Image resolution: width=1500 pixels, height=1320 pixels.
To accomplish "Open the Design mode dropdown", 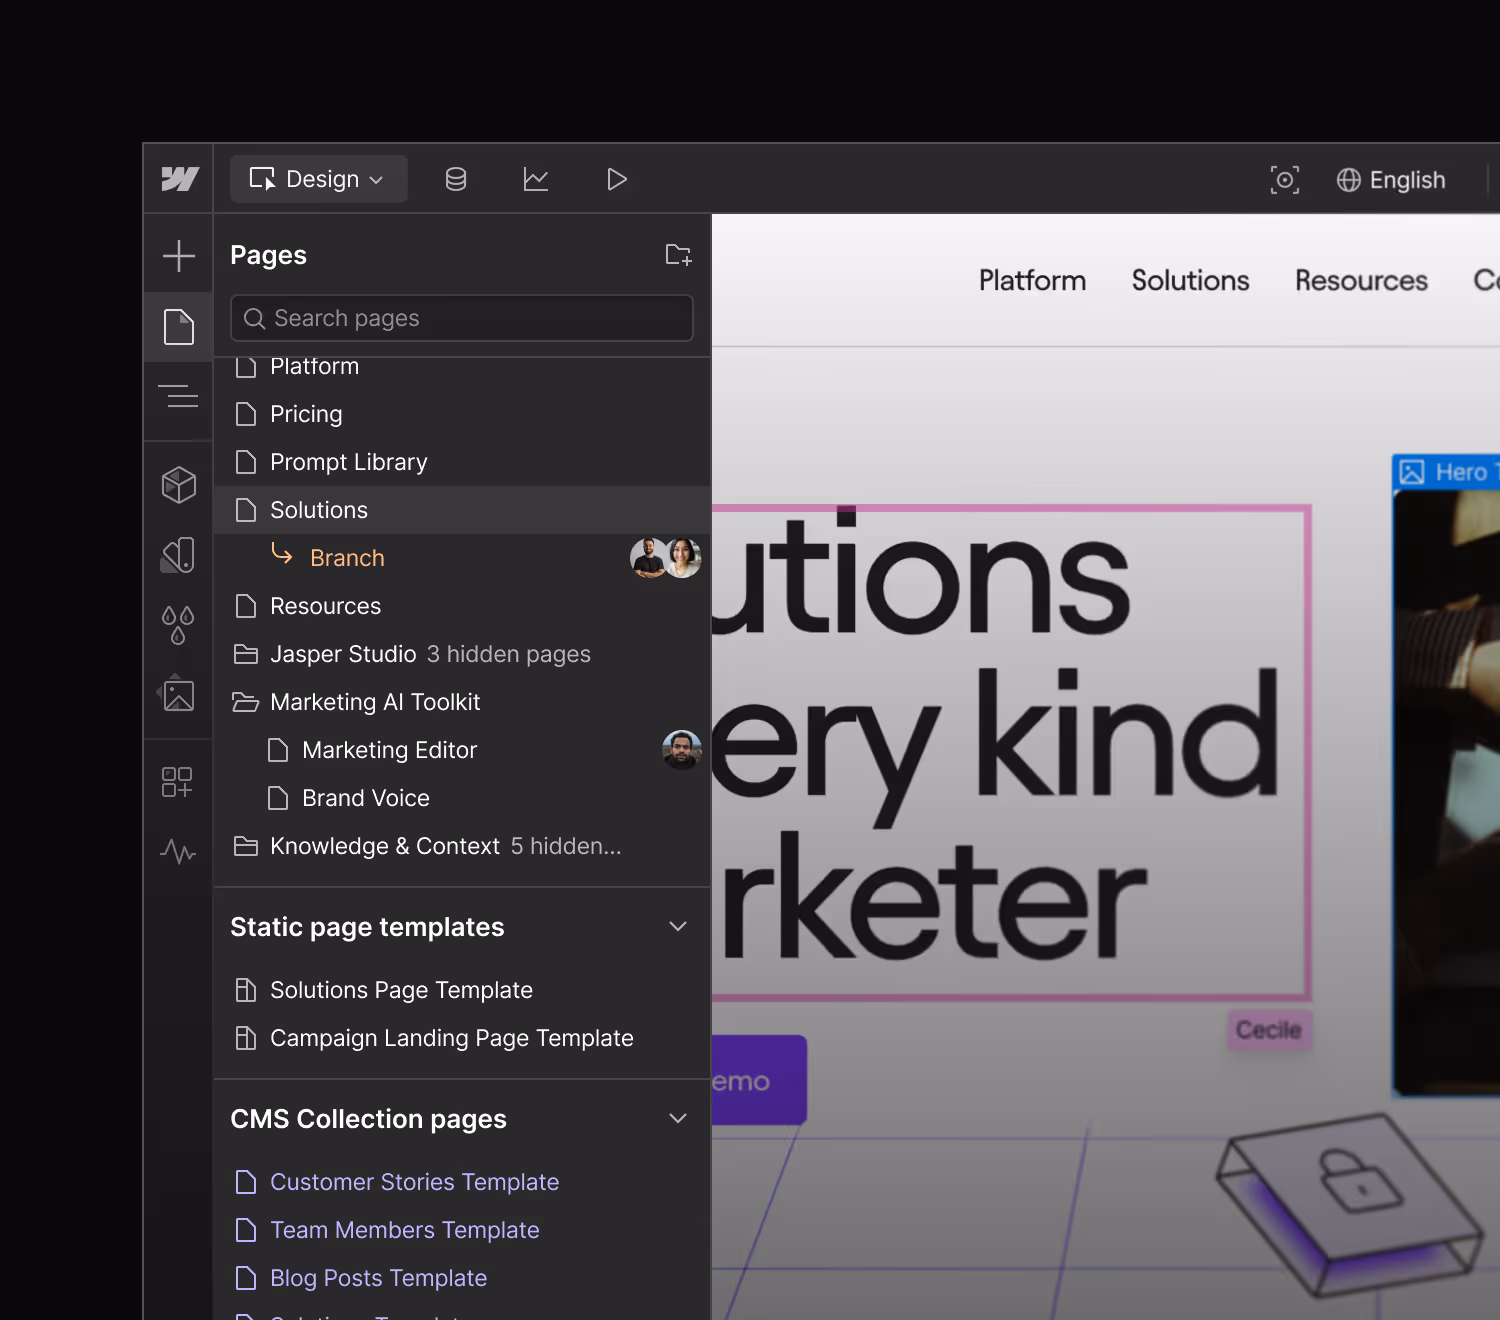I will pyautogui.click(x=318, y=179).
